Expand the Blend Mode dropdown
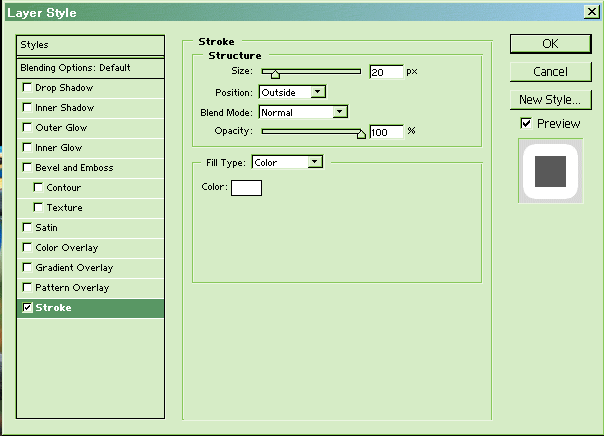This screenshot has height=436, width=604. pos(302,112)
